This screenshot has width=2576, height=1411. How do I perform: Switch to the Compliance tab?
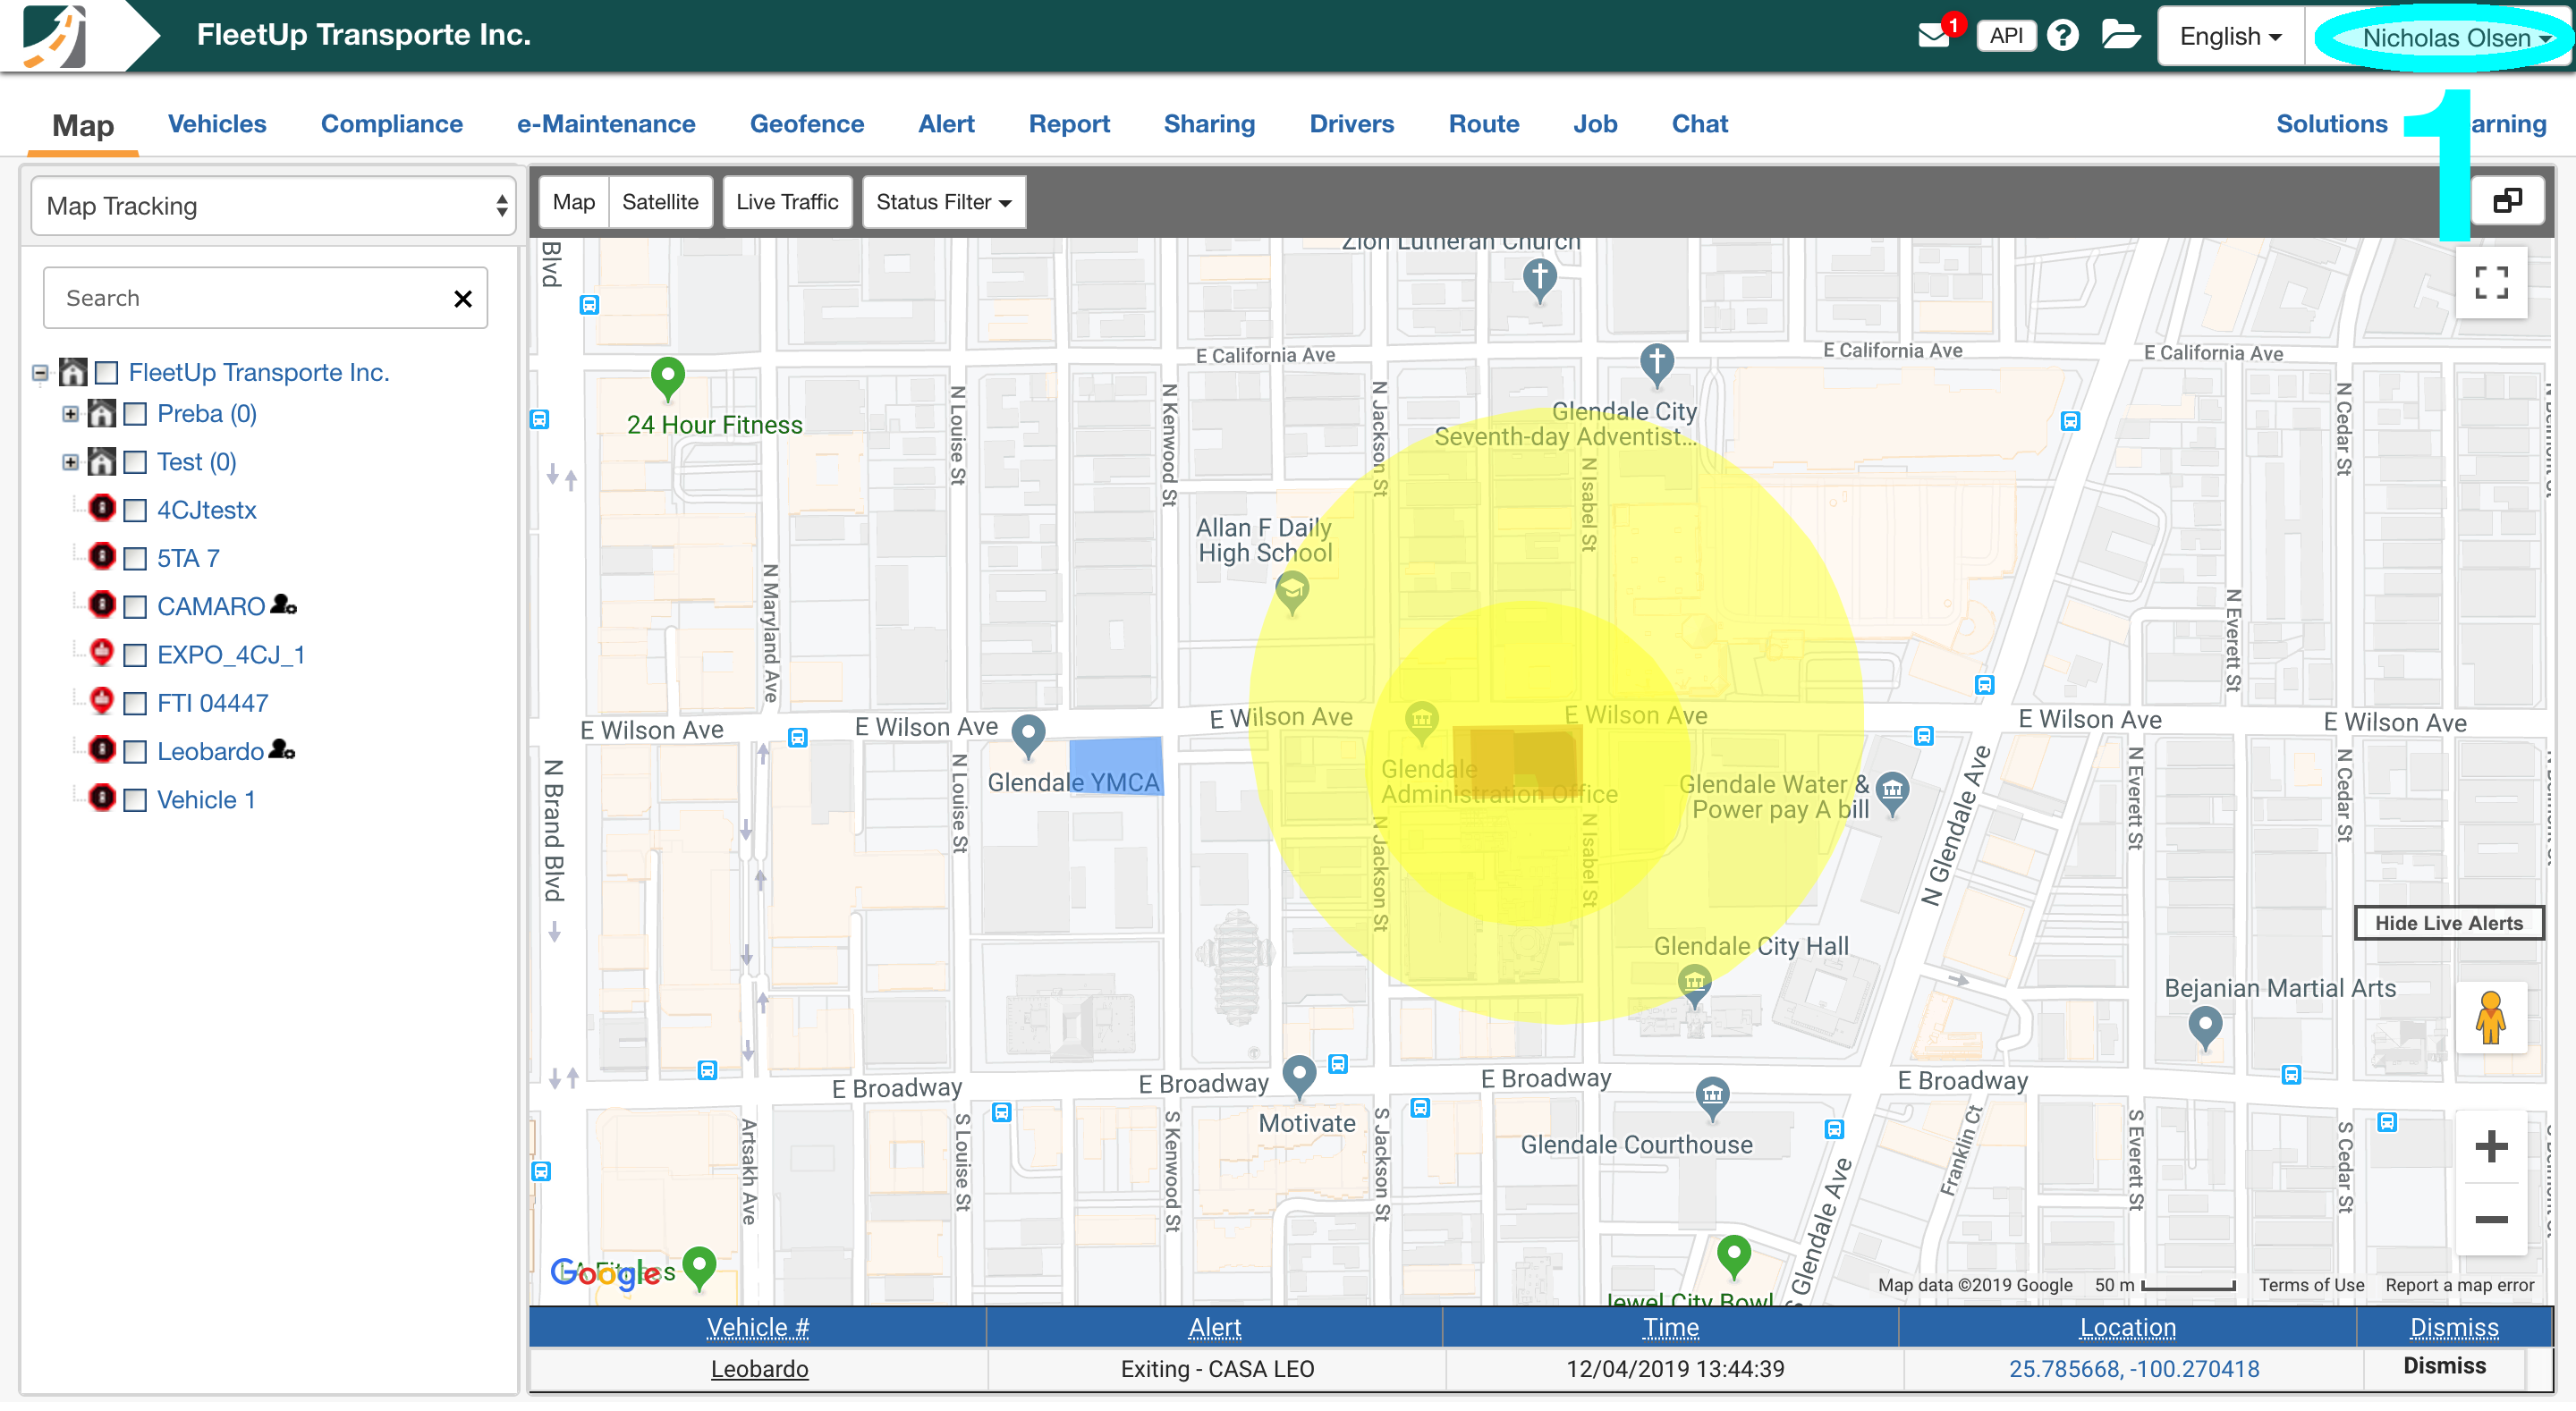coord(392,124)
